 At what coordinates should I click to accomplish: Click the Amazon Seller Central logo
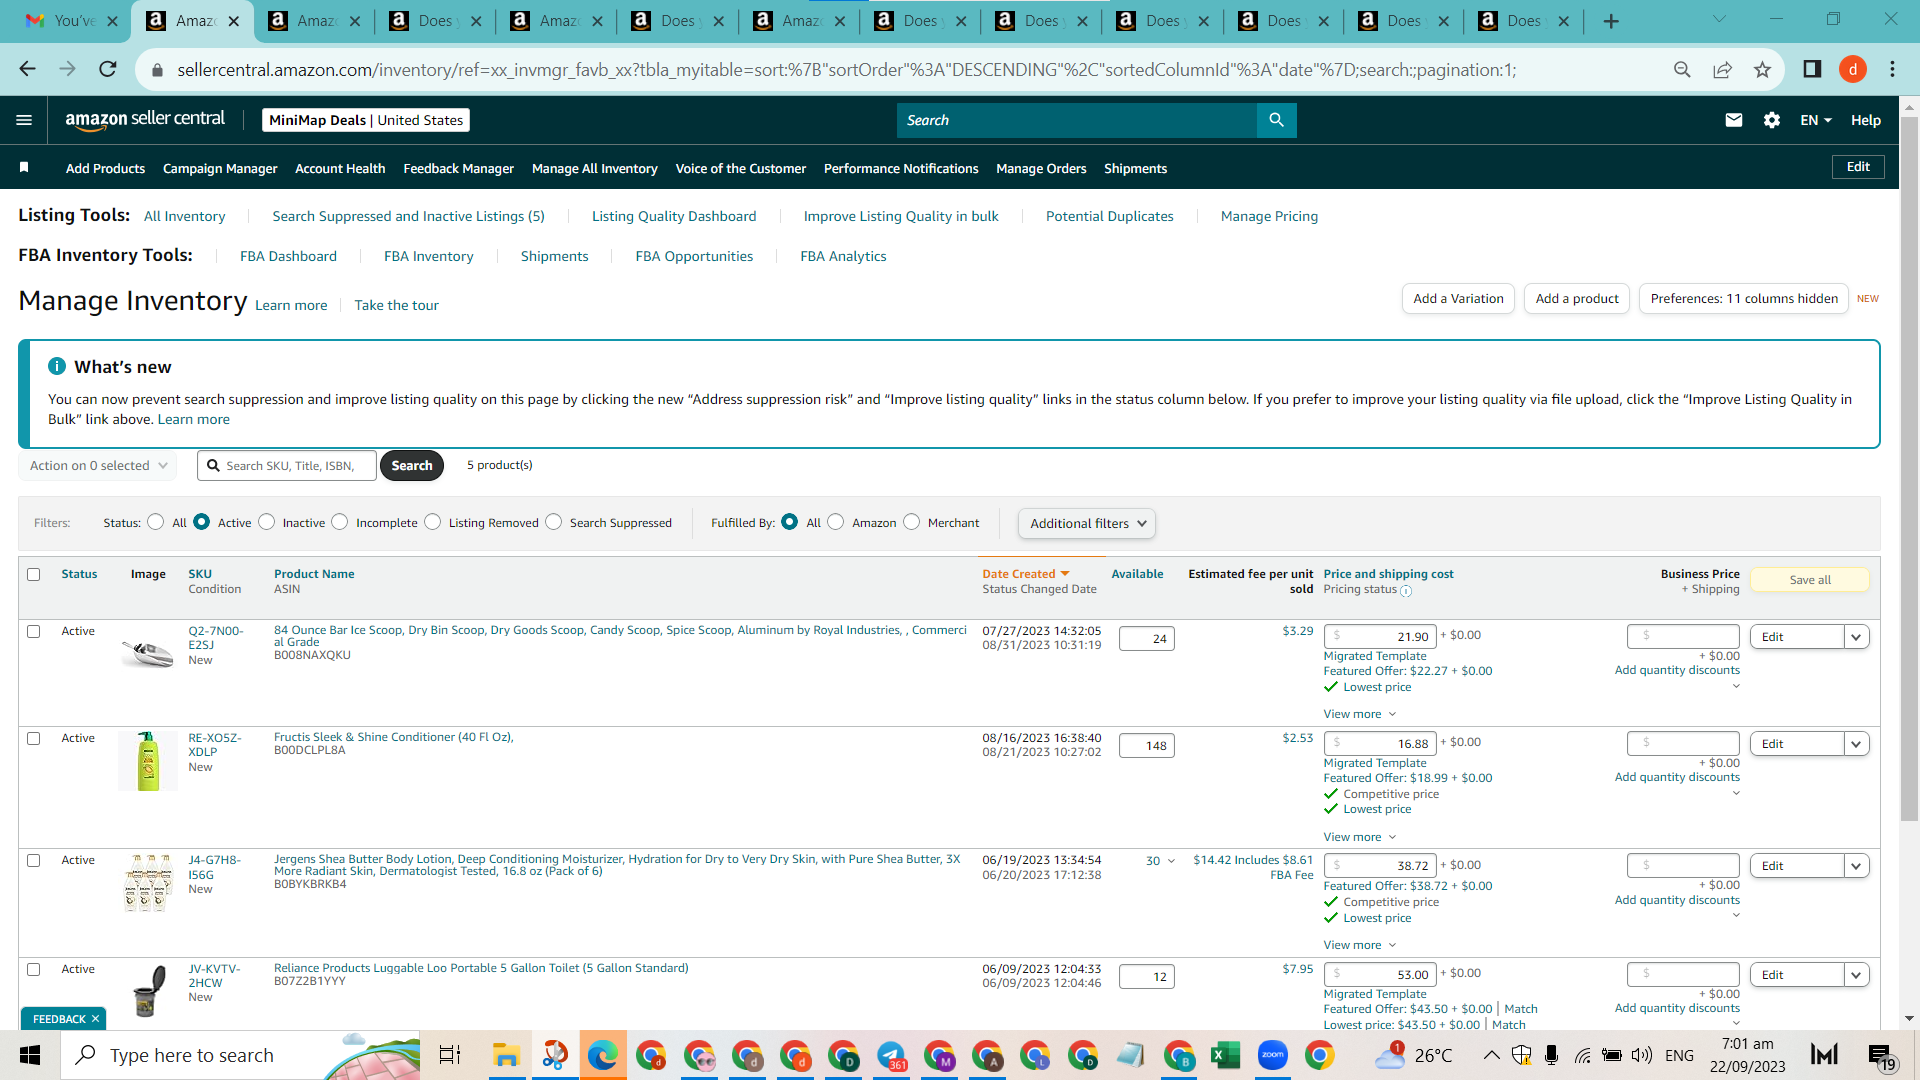[145, 120]
